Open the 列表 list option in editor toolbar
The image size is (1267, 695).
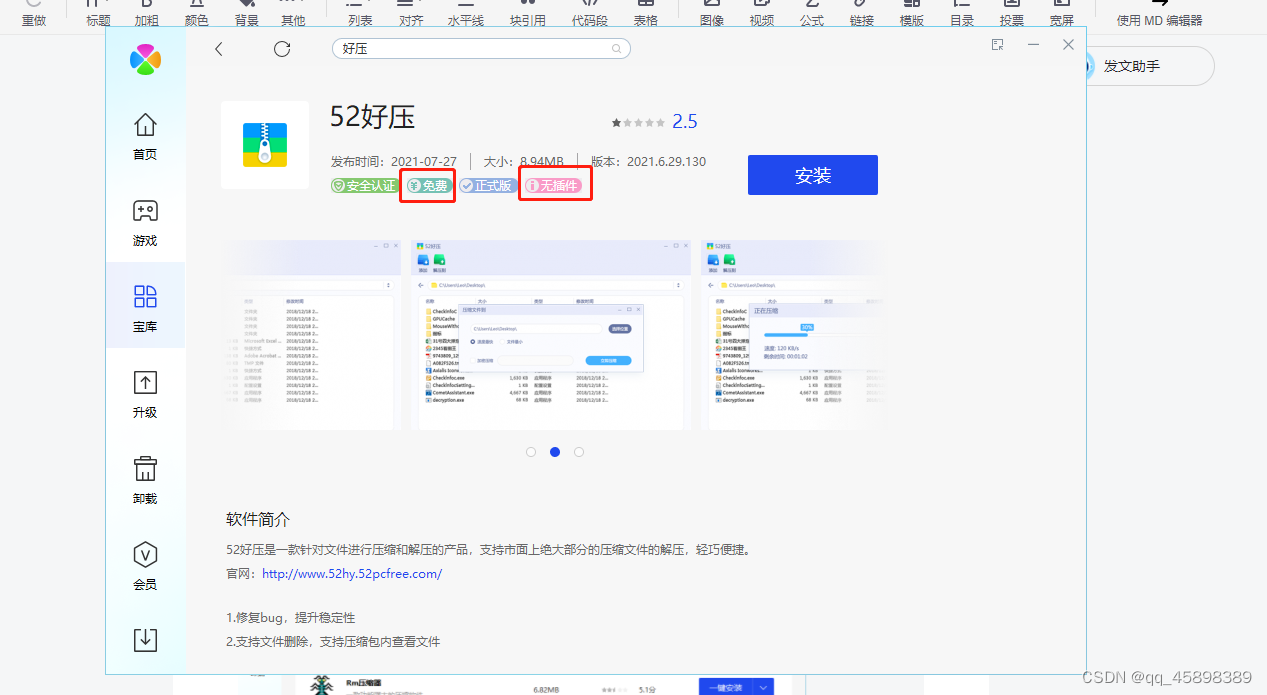(360, 14)
